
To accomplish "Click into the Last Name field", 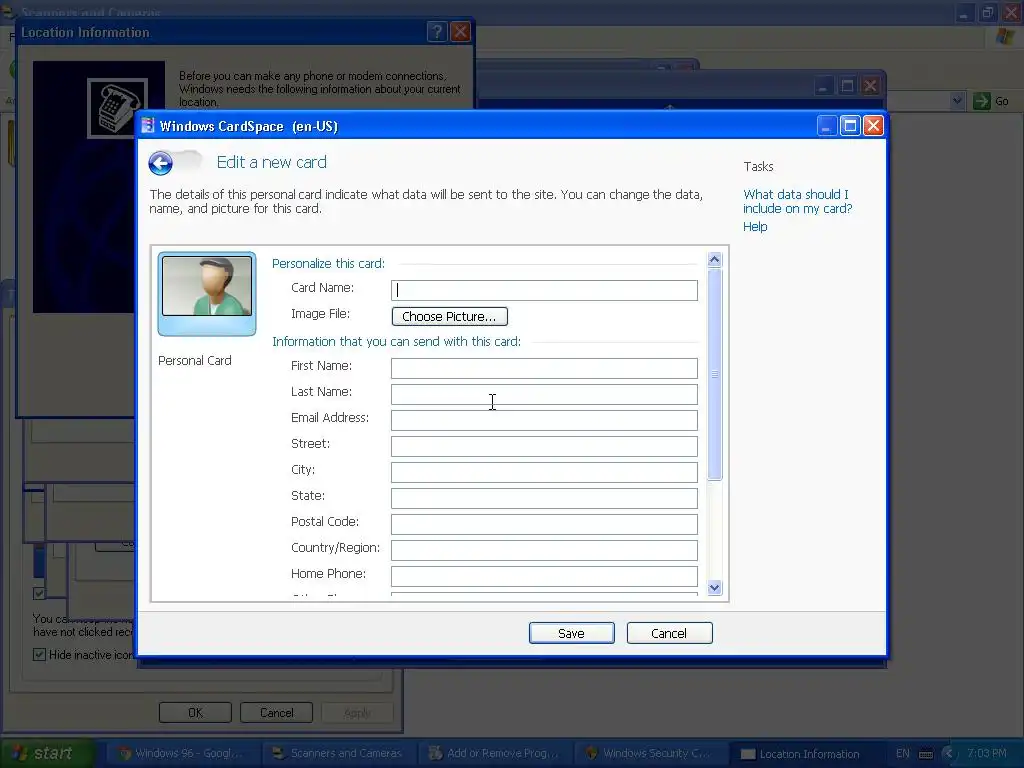I will click(x=544, y=394).
